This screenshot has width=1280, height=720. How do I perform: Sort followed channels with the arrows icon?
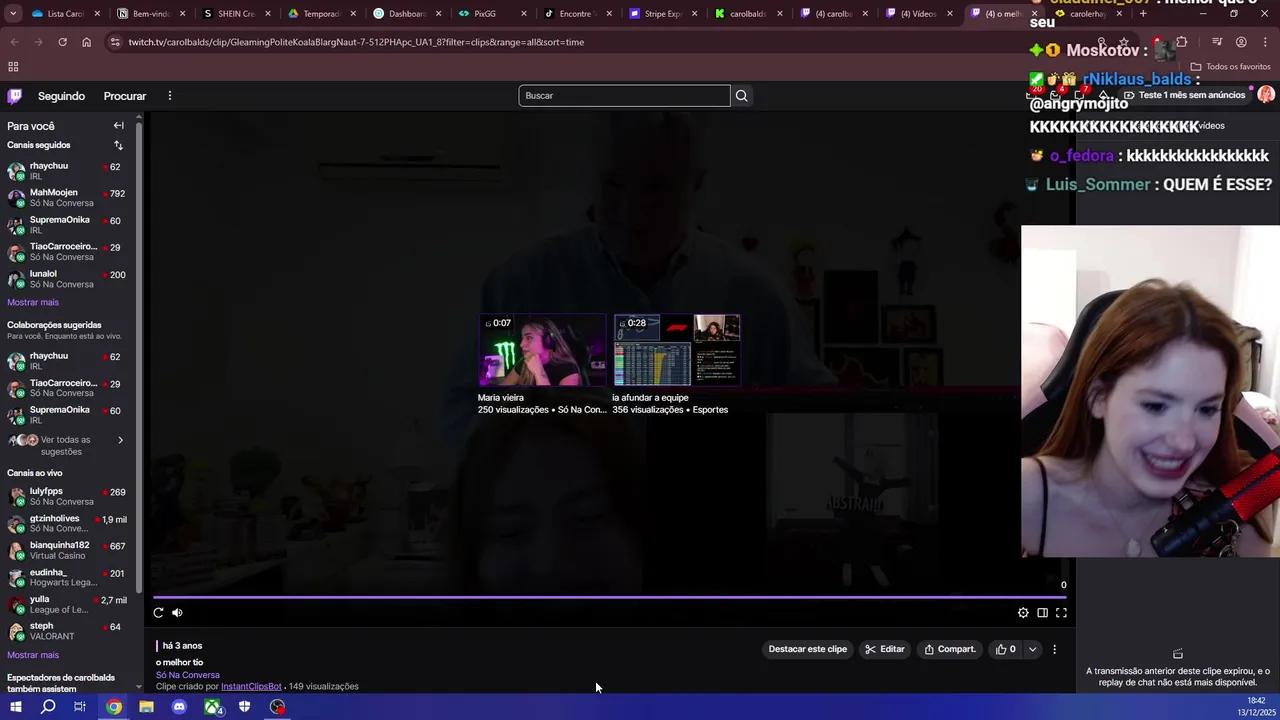118,145
